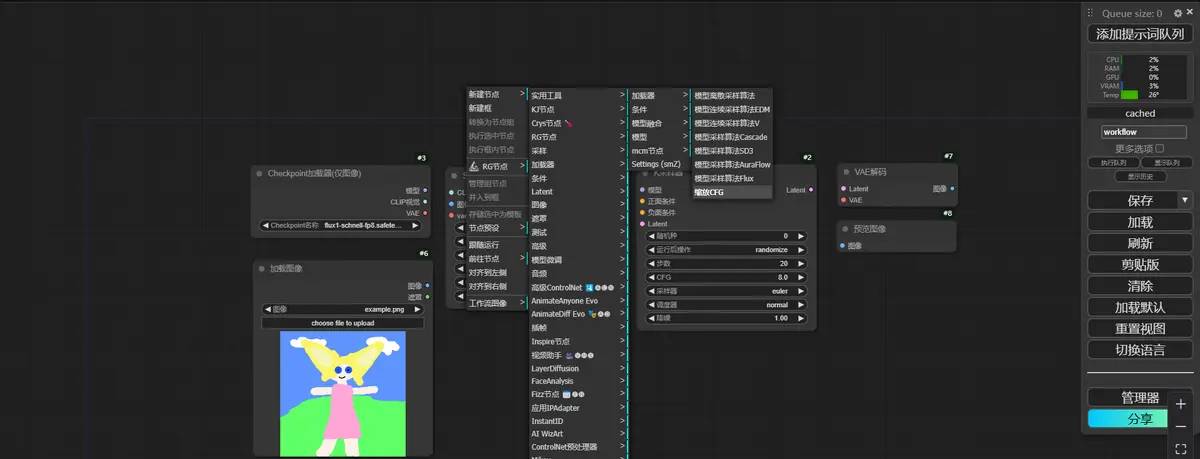This screenshot has height=459, width=1200.
Task: Expand the 节点预设 submenu
Action: (x=496, y=228)
